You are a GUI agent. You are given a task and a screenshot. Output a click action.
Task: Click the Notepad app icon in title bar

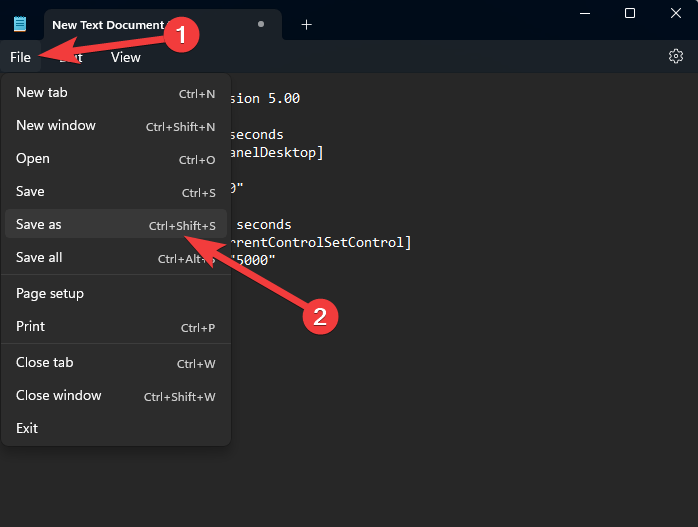[20, 24]
